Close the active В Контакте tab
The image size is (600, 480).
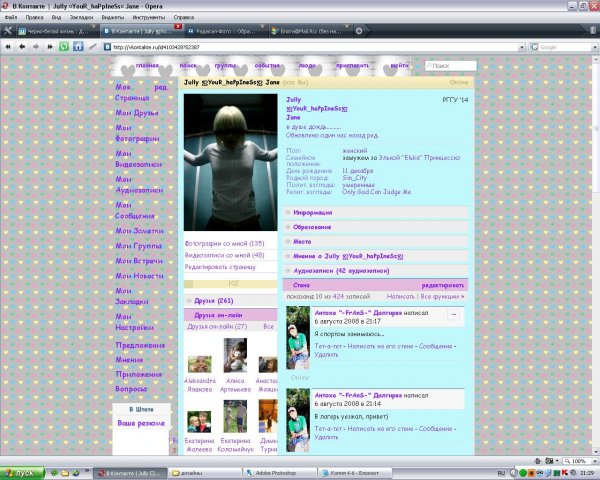tap(178, 26)
